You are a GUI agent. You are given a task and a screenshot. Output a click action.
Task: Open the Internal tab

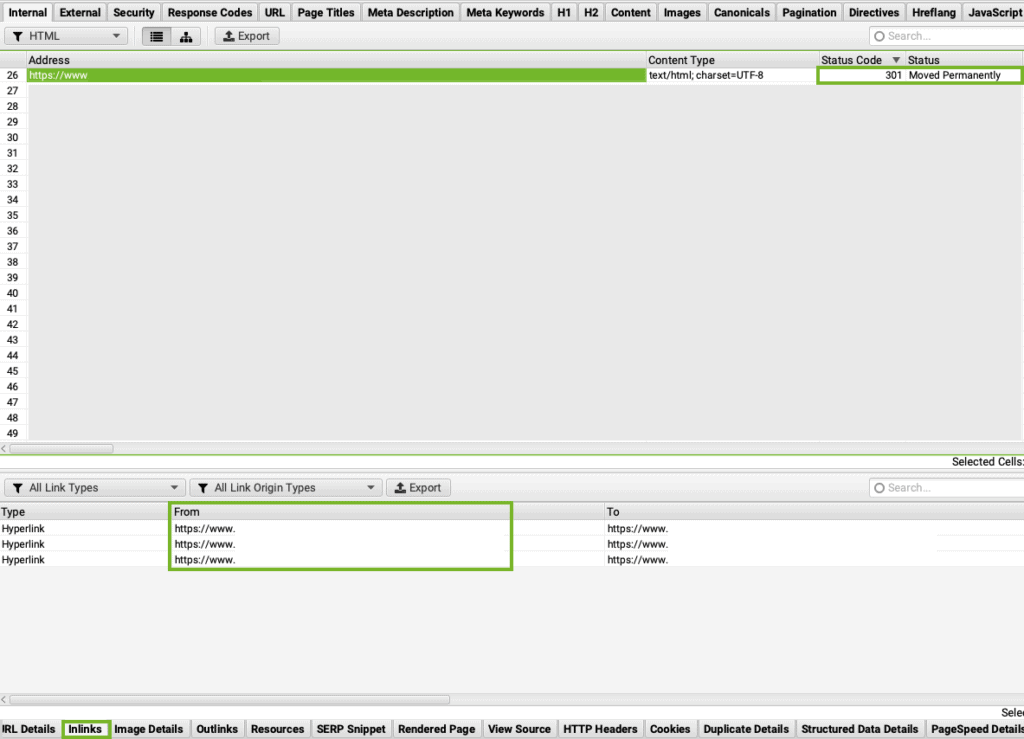pyautogui.click(x=27, y=12)
